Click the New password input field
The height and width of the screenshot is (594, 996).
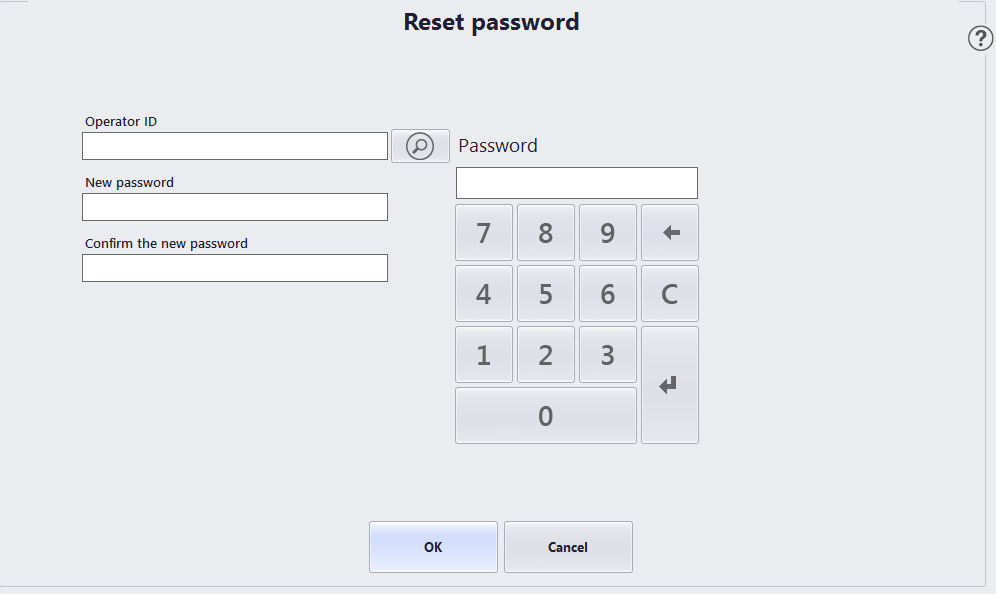234,207
